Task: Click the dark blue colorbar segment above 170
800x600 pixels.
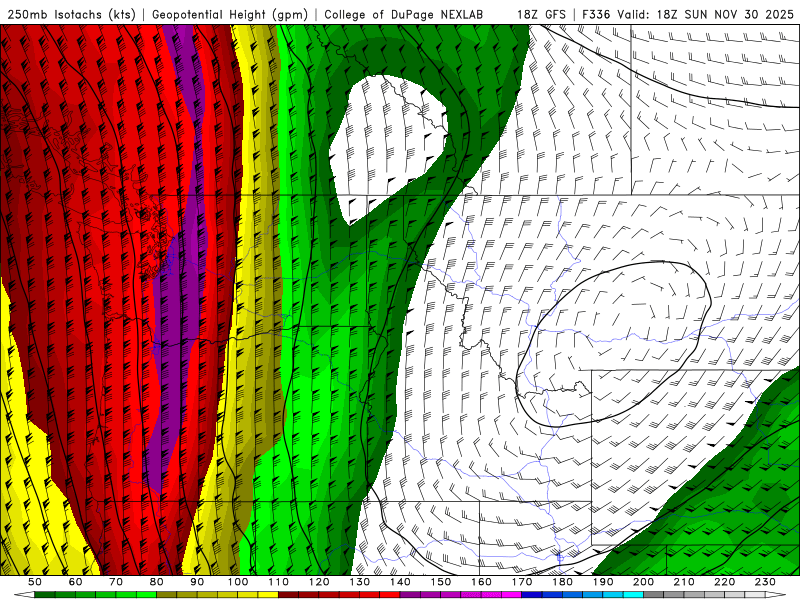Action: (x=532, y=595)
